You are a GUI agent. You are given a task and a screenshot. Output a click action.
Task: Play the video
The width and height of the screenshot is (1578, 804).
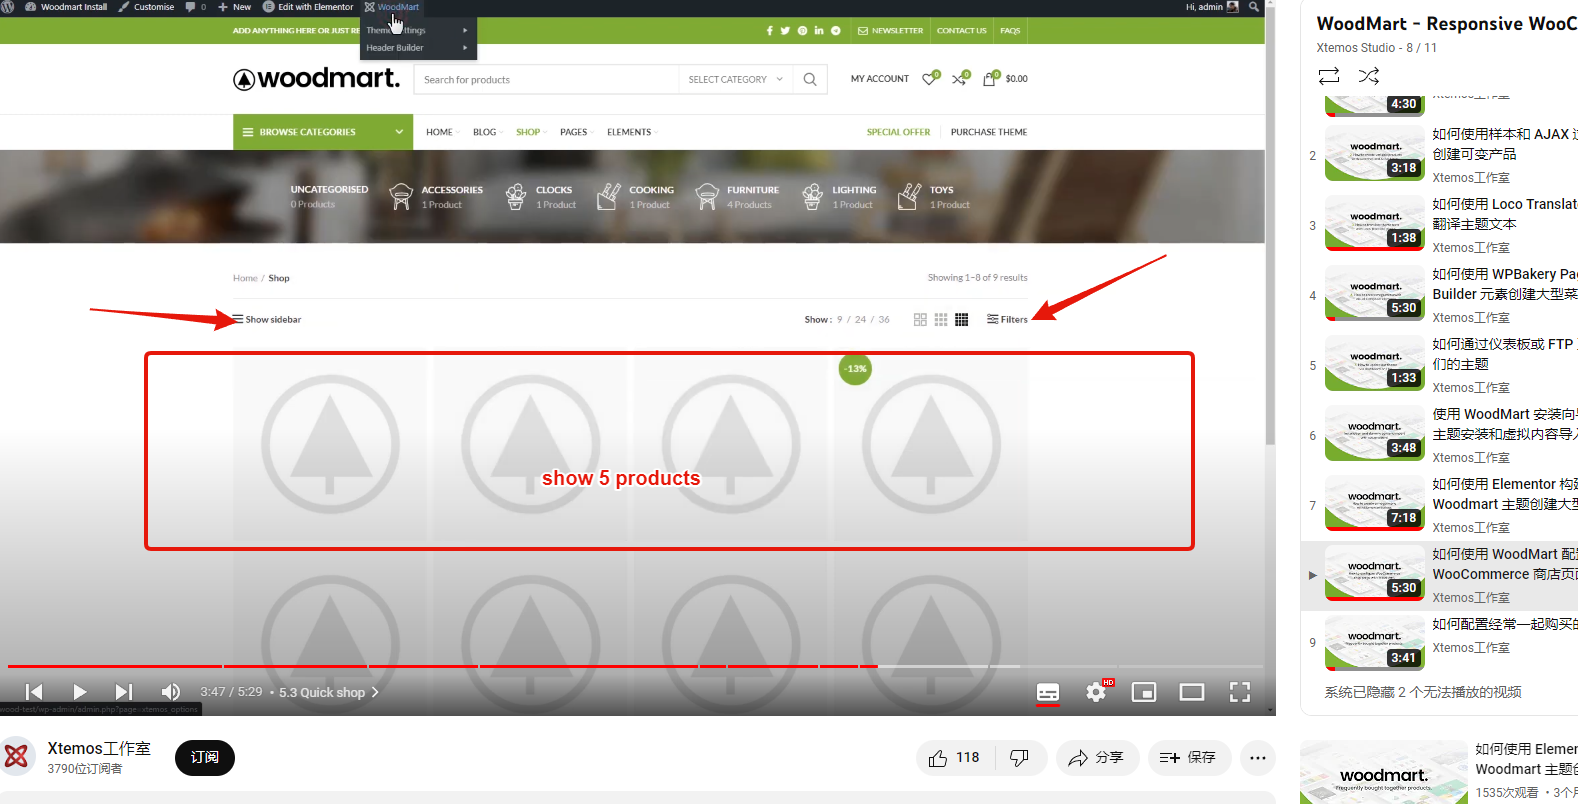(80, 692)
